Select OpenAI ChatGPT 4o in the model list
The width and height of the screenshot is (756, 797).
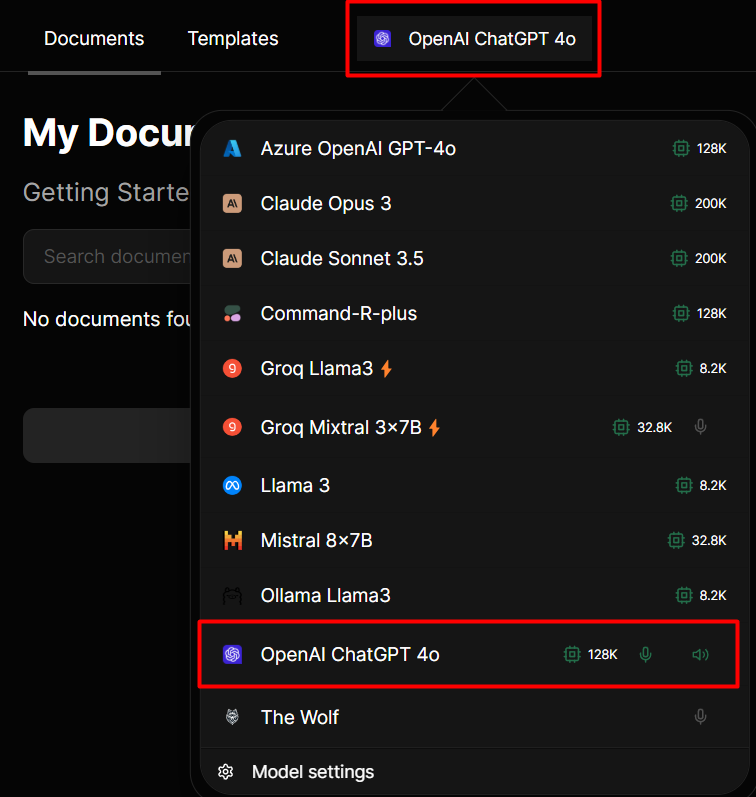point(350,655)
